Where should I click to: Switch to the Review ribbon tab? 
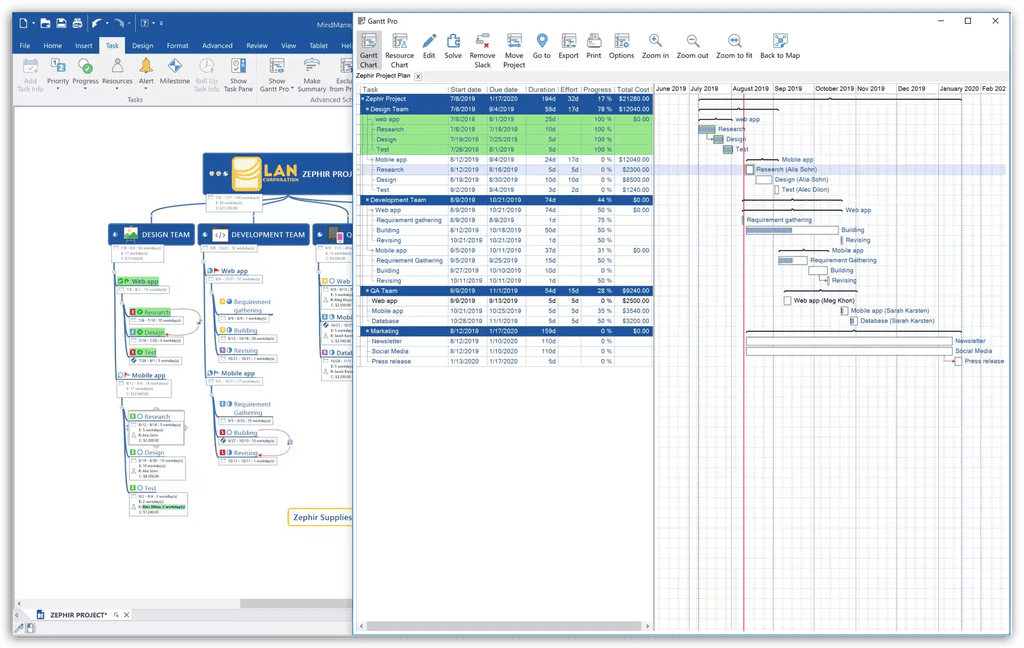point(257,46)
